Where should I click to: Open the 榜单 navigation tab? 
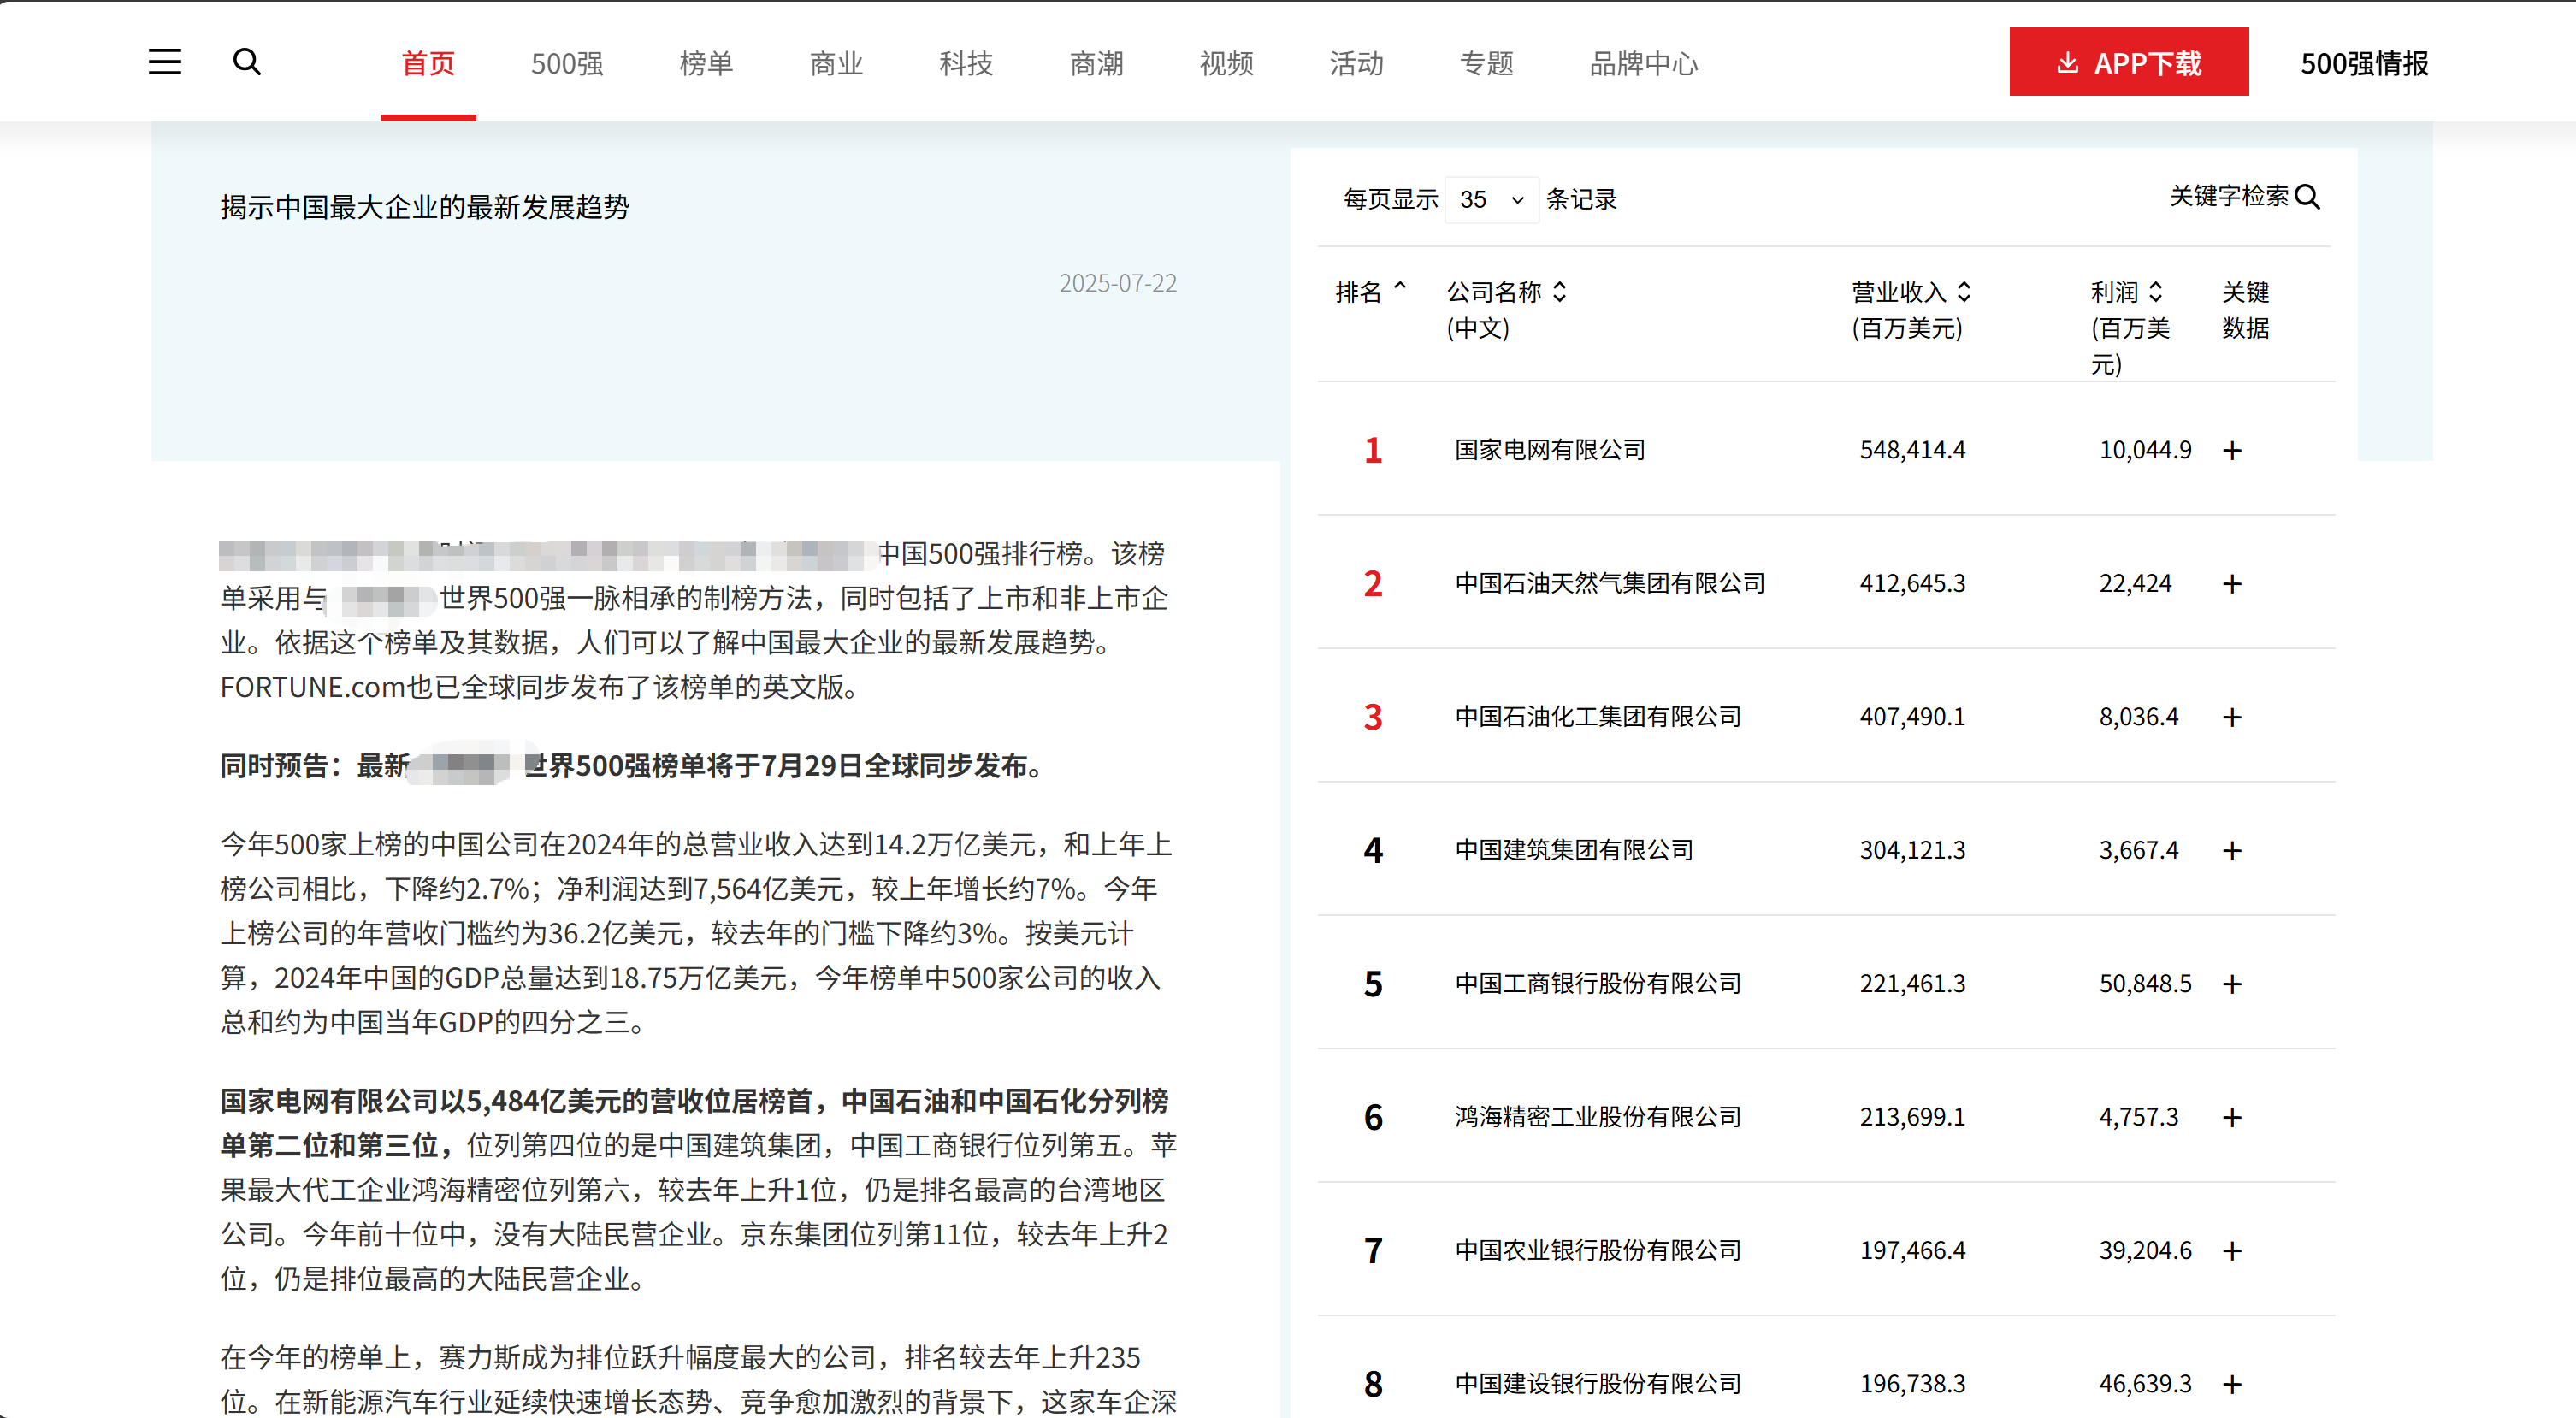pos(706,64)
